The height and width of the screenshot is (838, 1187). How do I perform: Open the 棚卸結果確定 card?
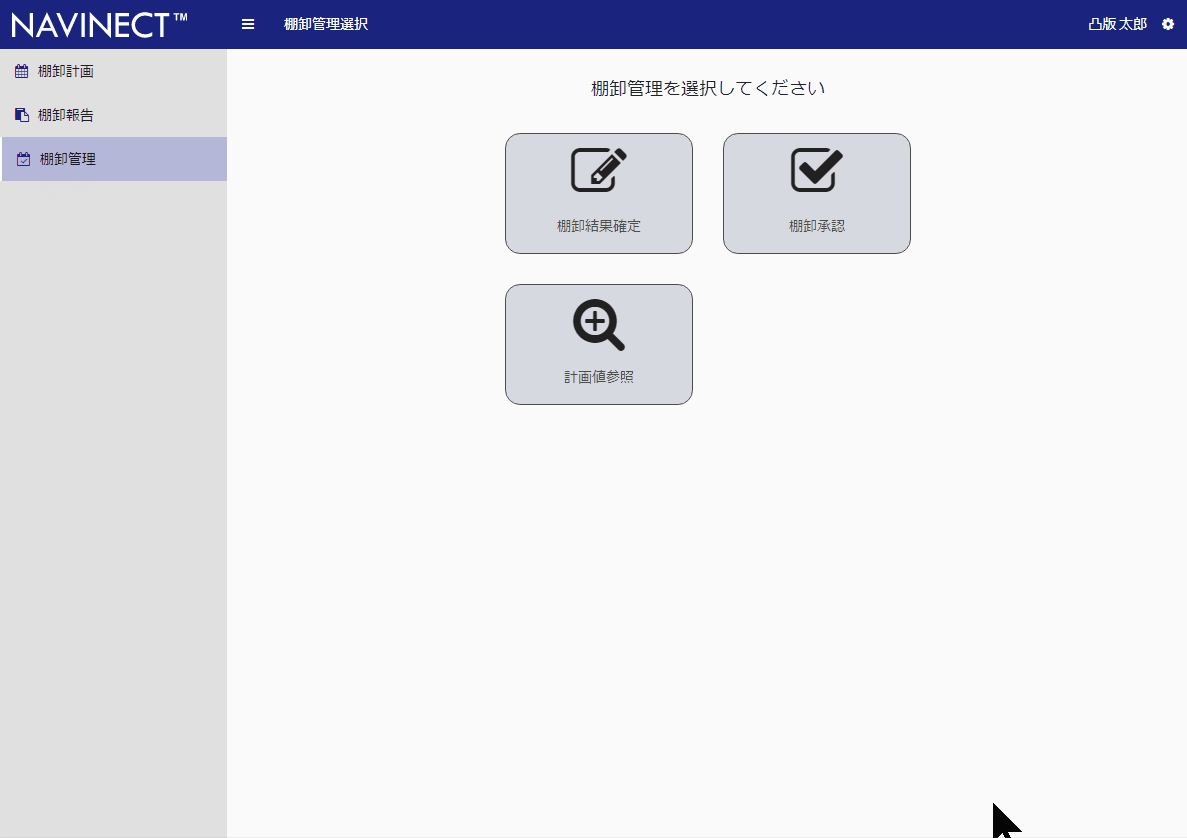[x=598, y=193]
